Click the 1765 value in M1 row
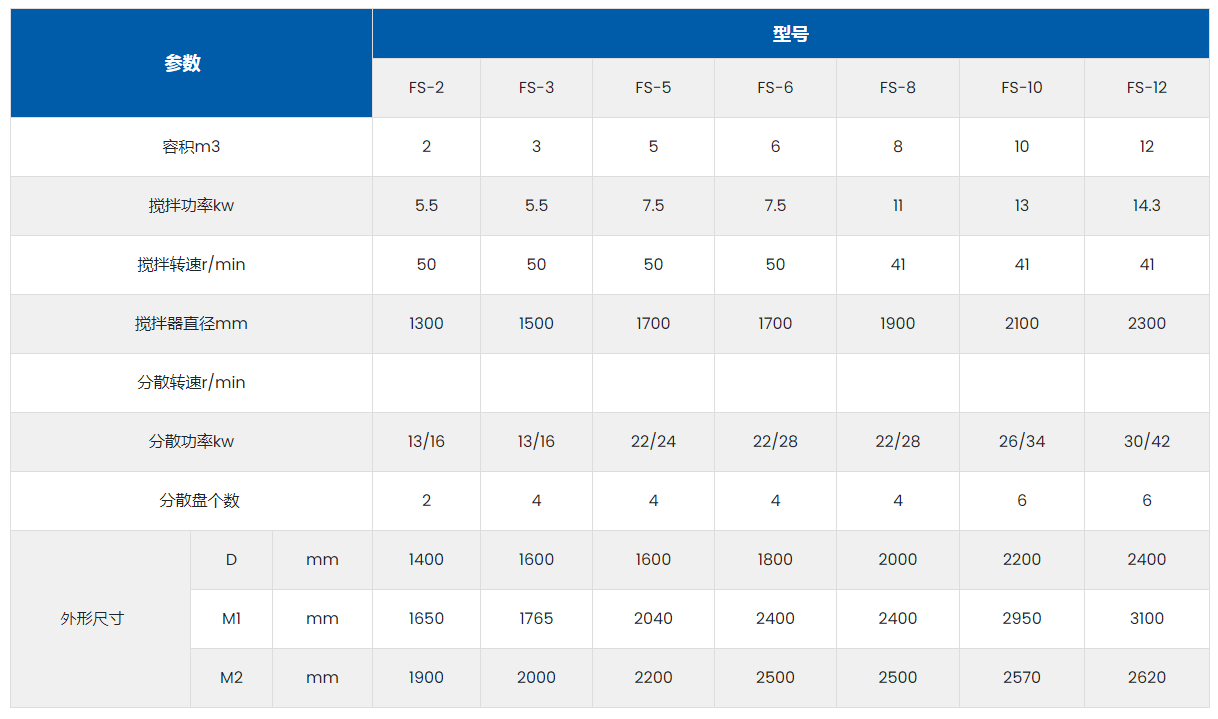The height and width of the screenshot is (719, 1218). coord(536,619)
